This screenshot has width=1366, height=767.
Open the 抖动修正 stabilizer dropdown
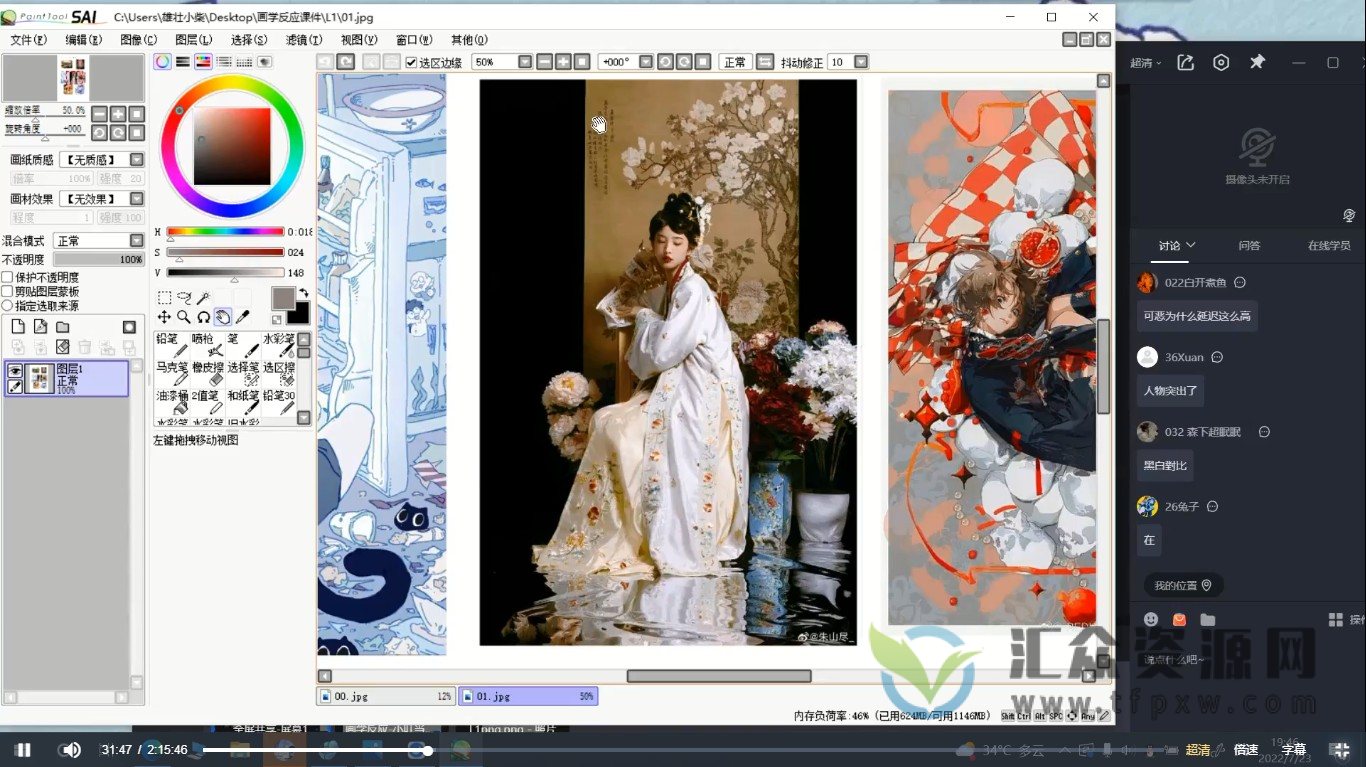(x=860, y=62)
